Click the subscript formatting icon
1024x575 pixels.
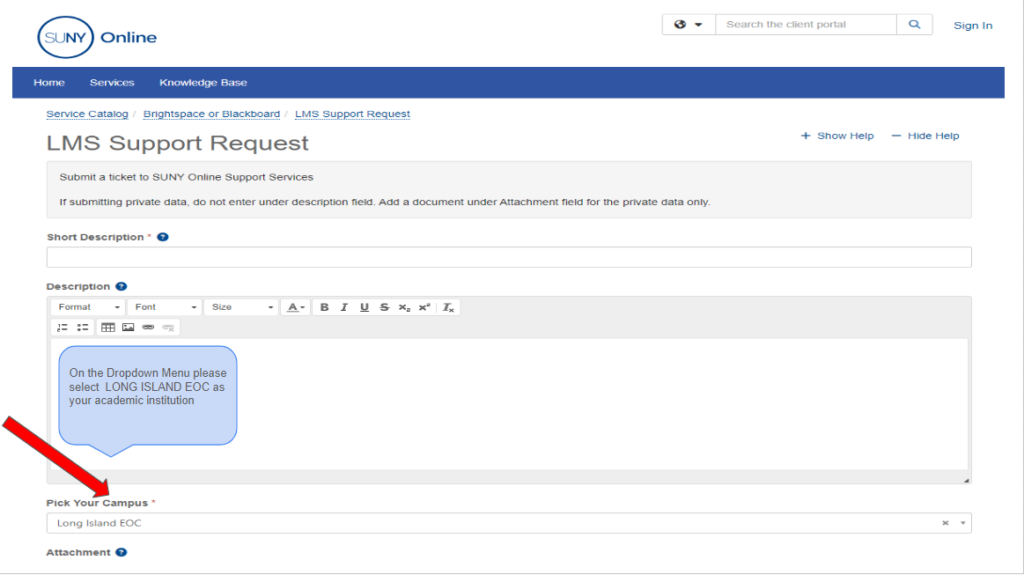pyautogui.click(x=404, y=307)
